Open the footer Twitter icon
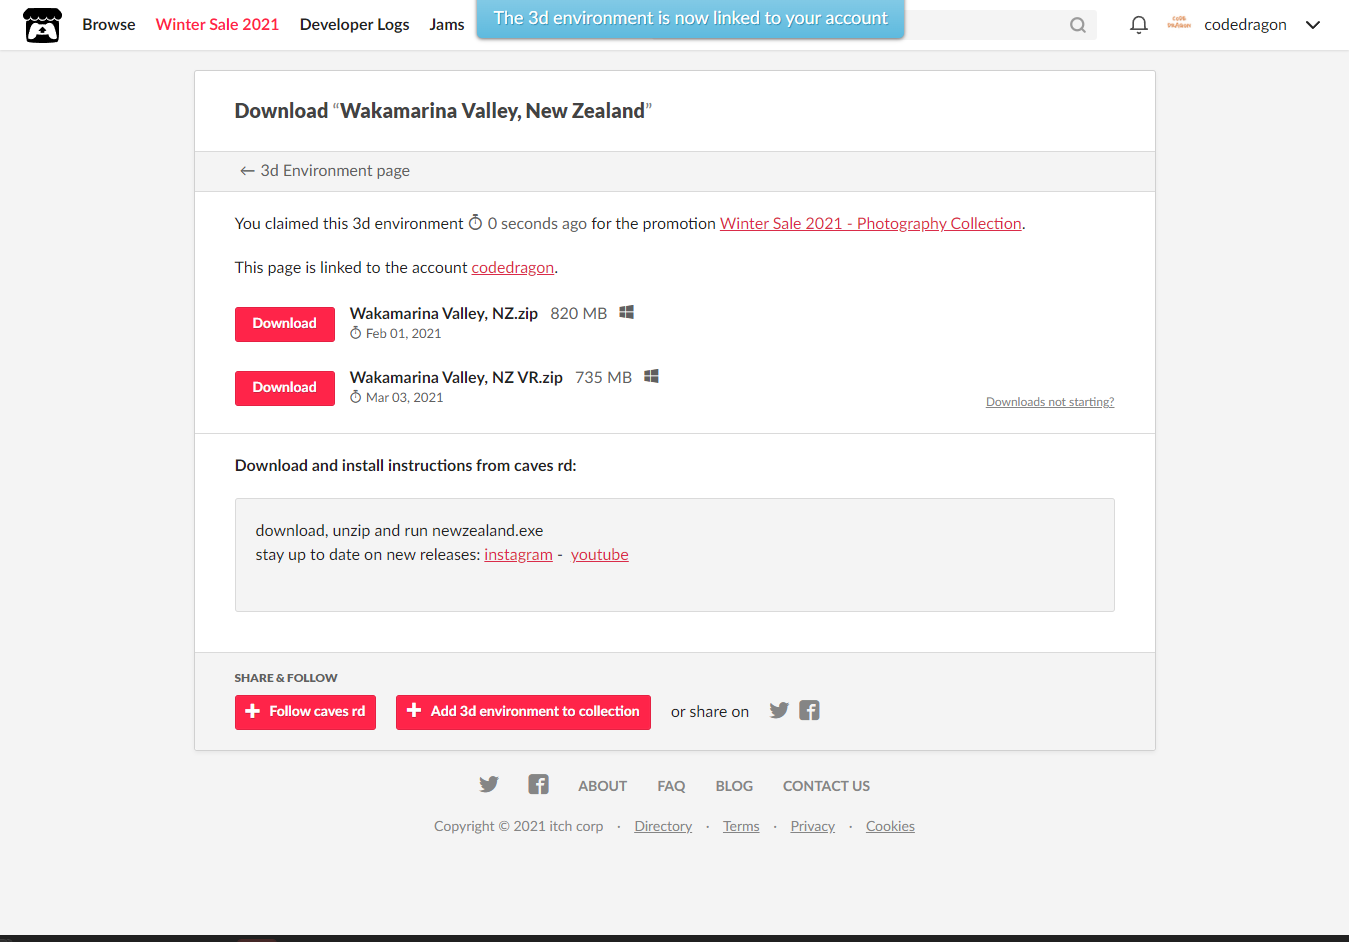The height and width of the screenshot is (942, 1349). (488, 784)
